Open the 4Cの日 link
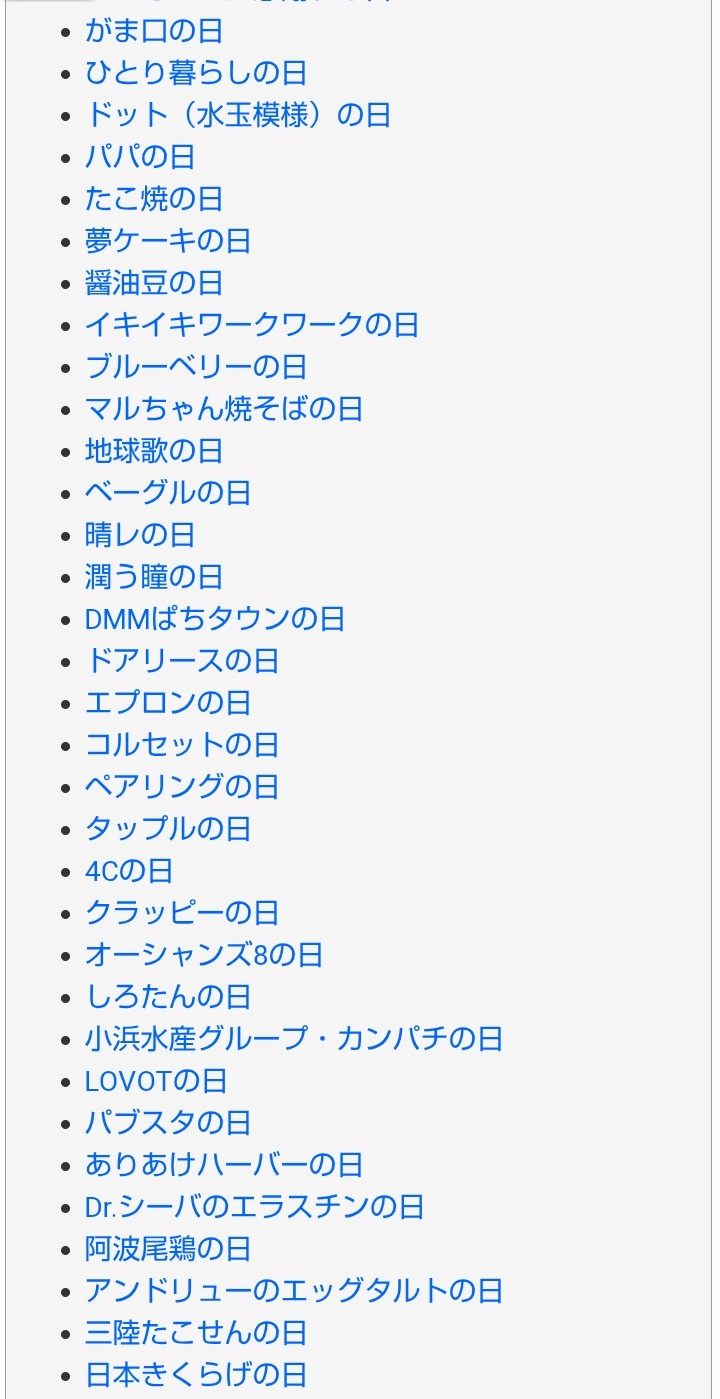The width and height of the screenshot is (720, 1399). coord(129,871)
